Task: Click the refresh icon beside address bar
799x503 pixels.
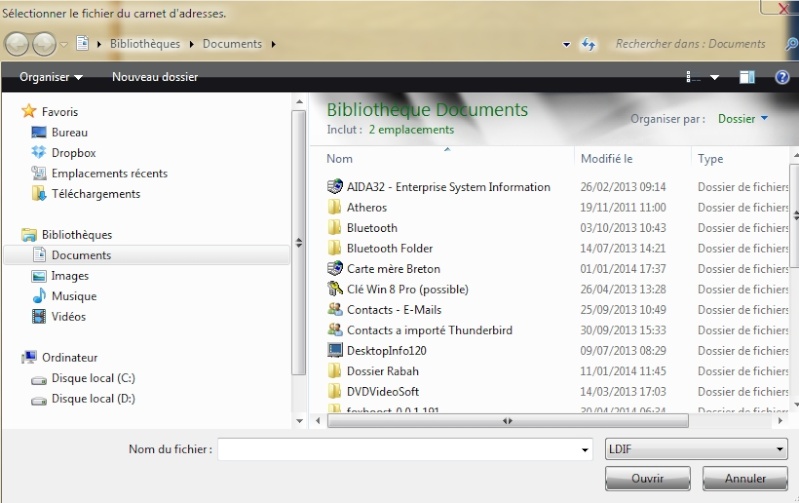Action: (x=589, y=44)
